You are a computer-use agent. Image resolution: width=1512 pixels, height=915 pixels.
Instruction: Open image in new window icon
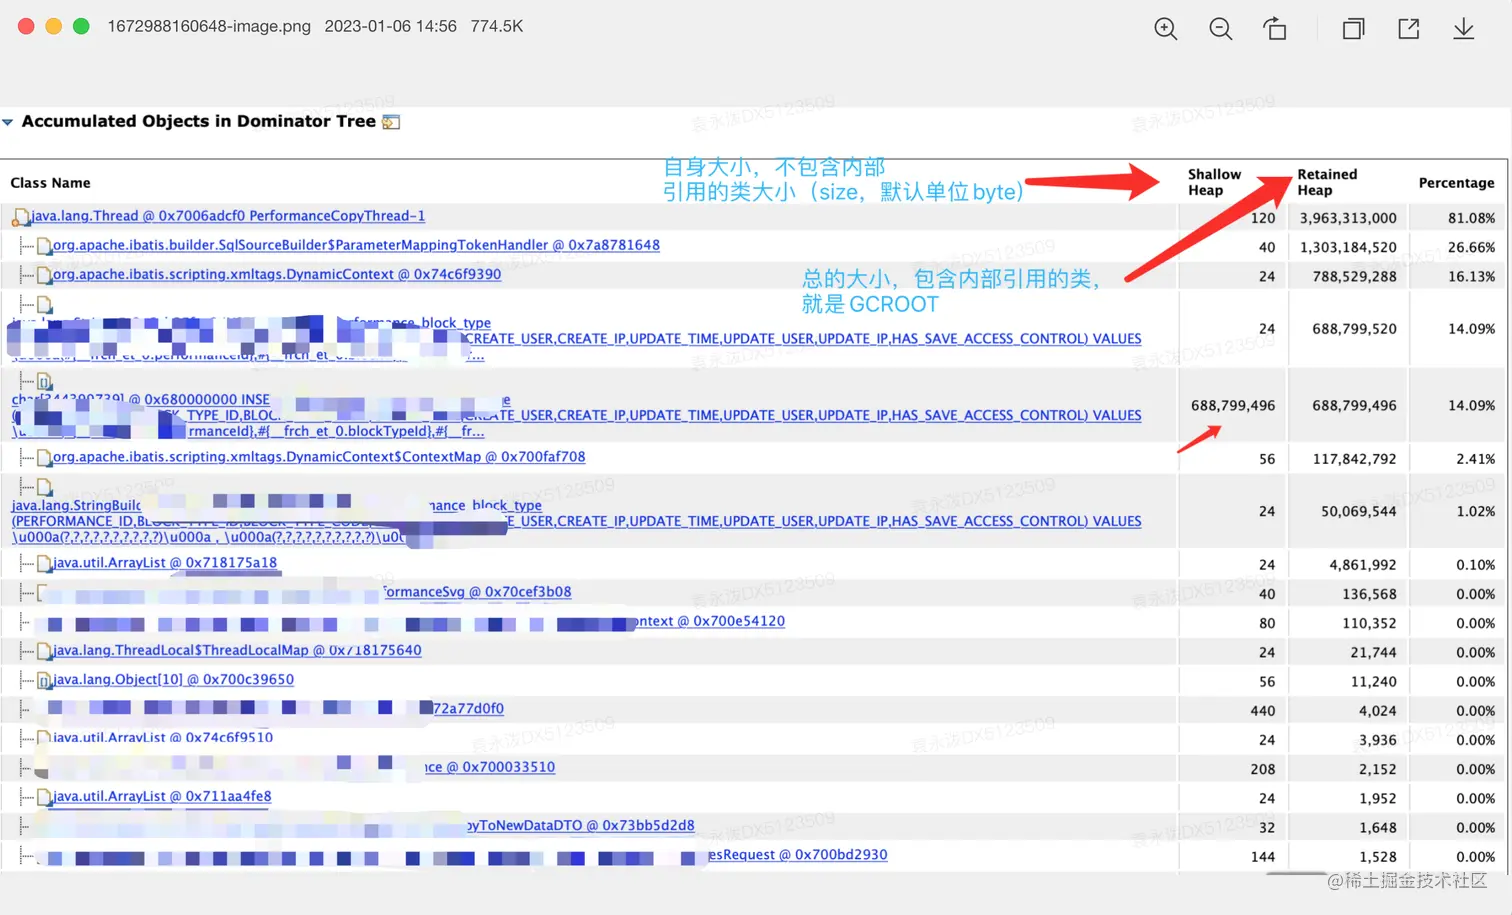[1408, 29]
